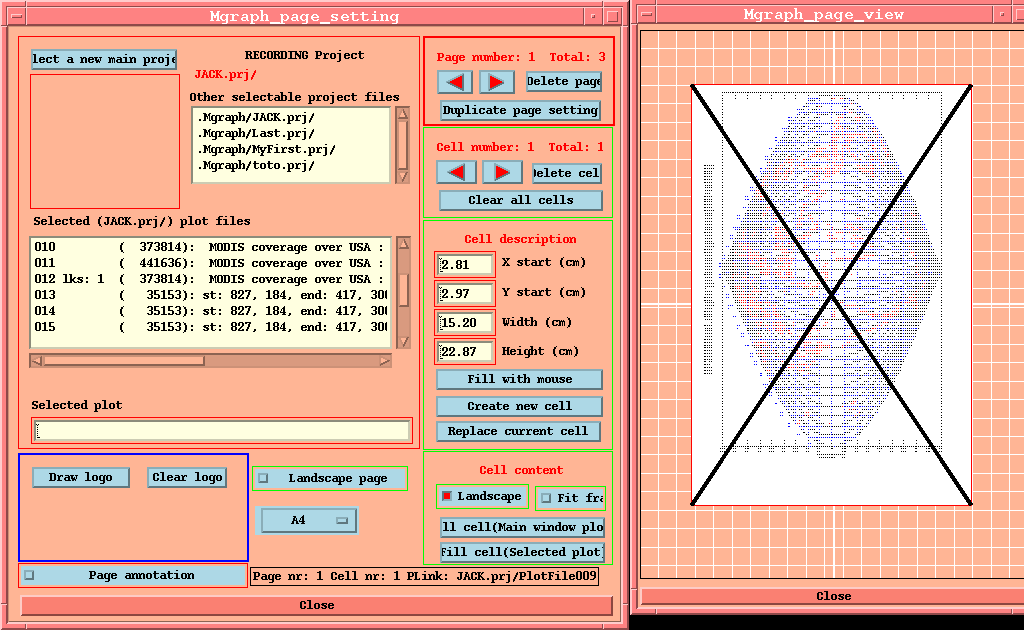1024x630 pixels.
Task: Select .Mgraph/Last.prj/ project file
Action: click(x=256, y=133)
